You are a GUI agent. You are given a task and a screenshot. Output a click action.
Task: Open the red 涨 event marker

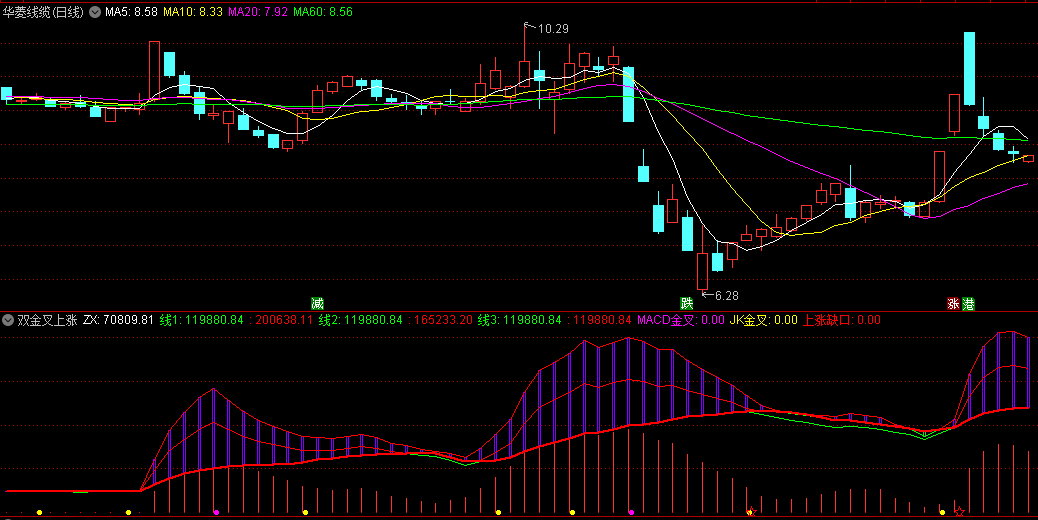pyautogui.click(x=953, y=304)
